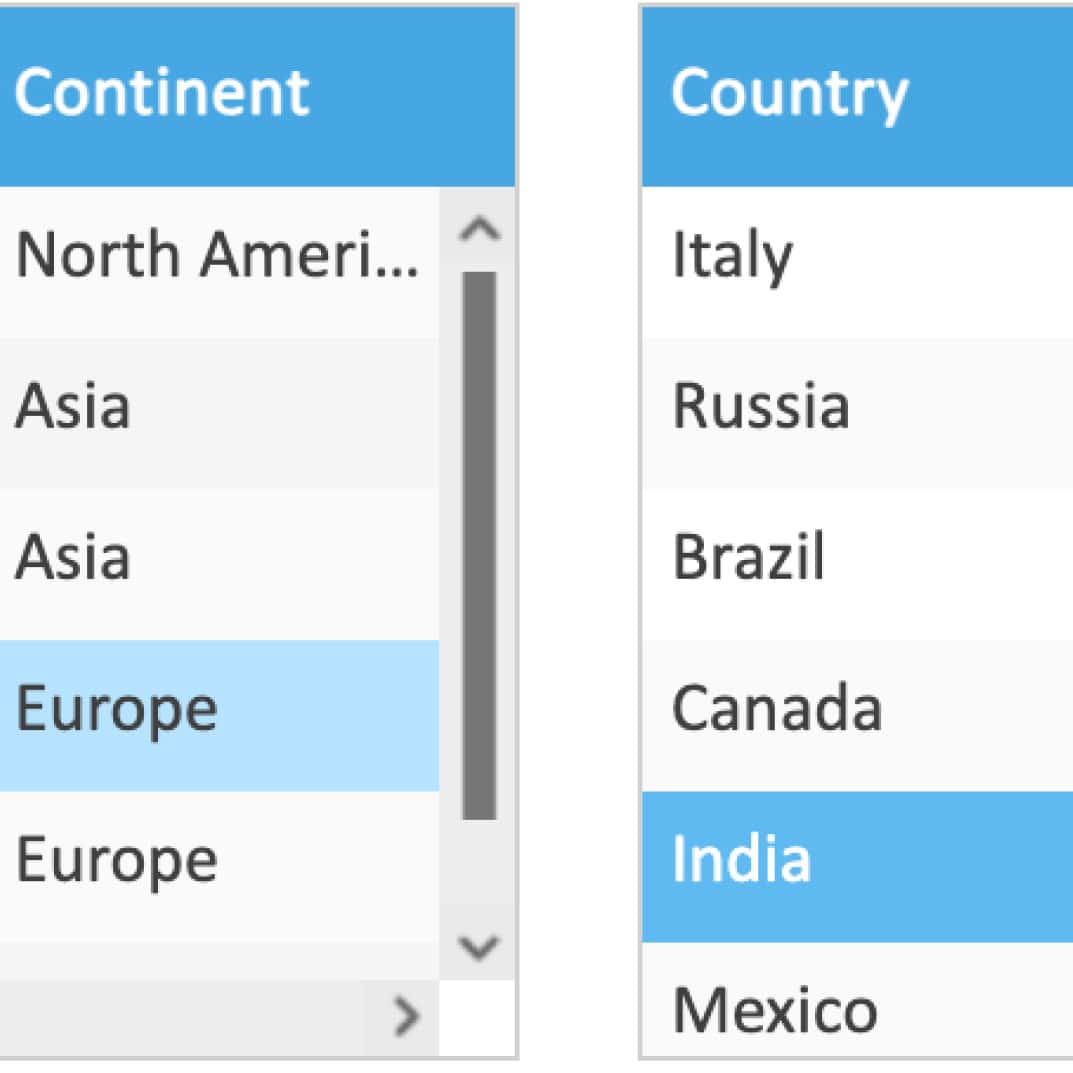Select the North Ameri... continent row
This screenshot has height=1073, width=1073.
(219, 262)
